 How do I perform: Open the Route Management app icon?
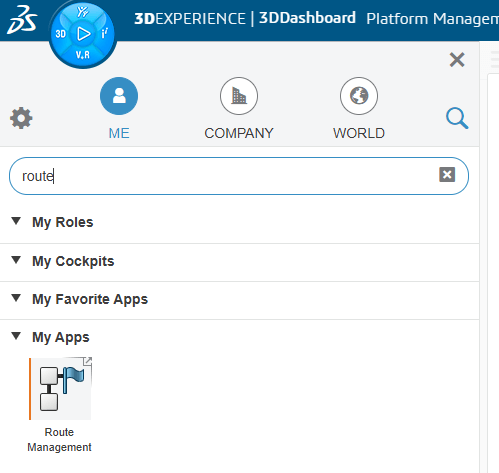(60, 389)
